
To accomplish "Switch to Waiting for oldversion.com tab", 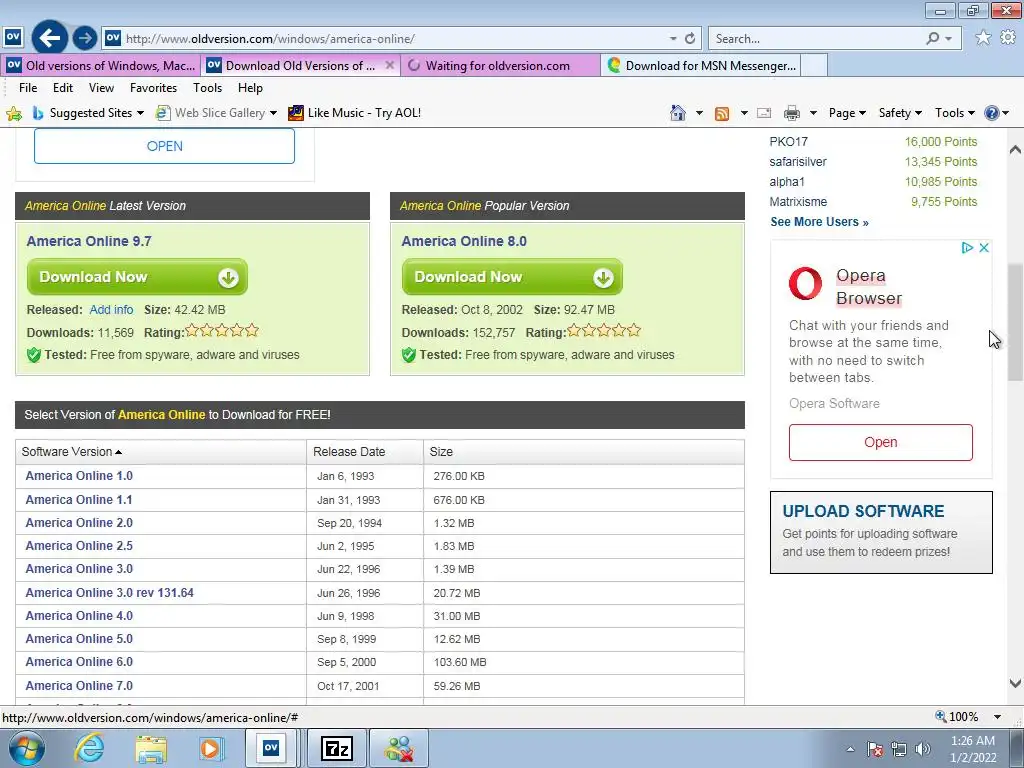I will 500,65.
